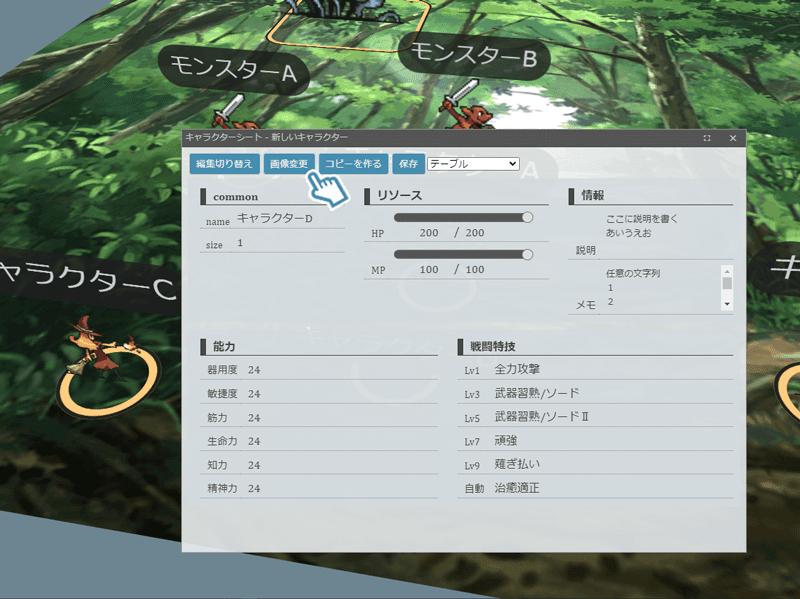The image size is (800, 599).
Task: Click the Lv1 全力攻撃 skill entry
Action: tap(595, 369)
